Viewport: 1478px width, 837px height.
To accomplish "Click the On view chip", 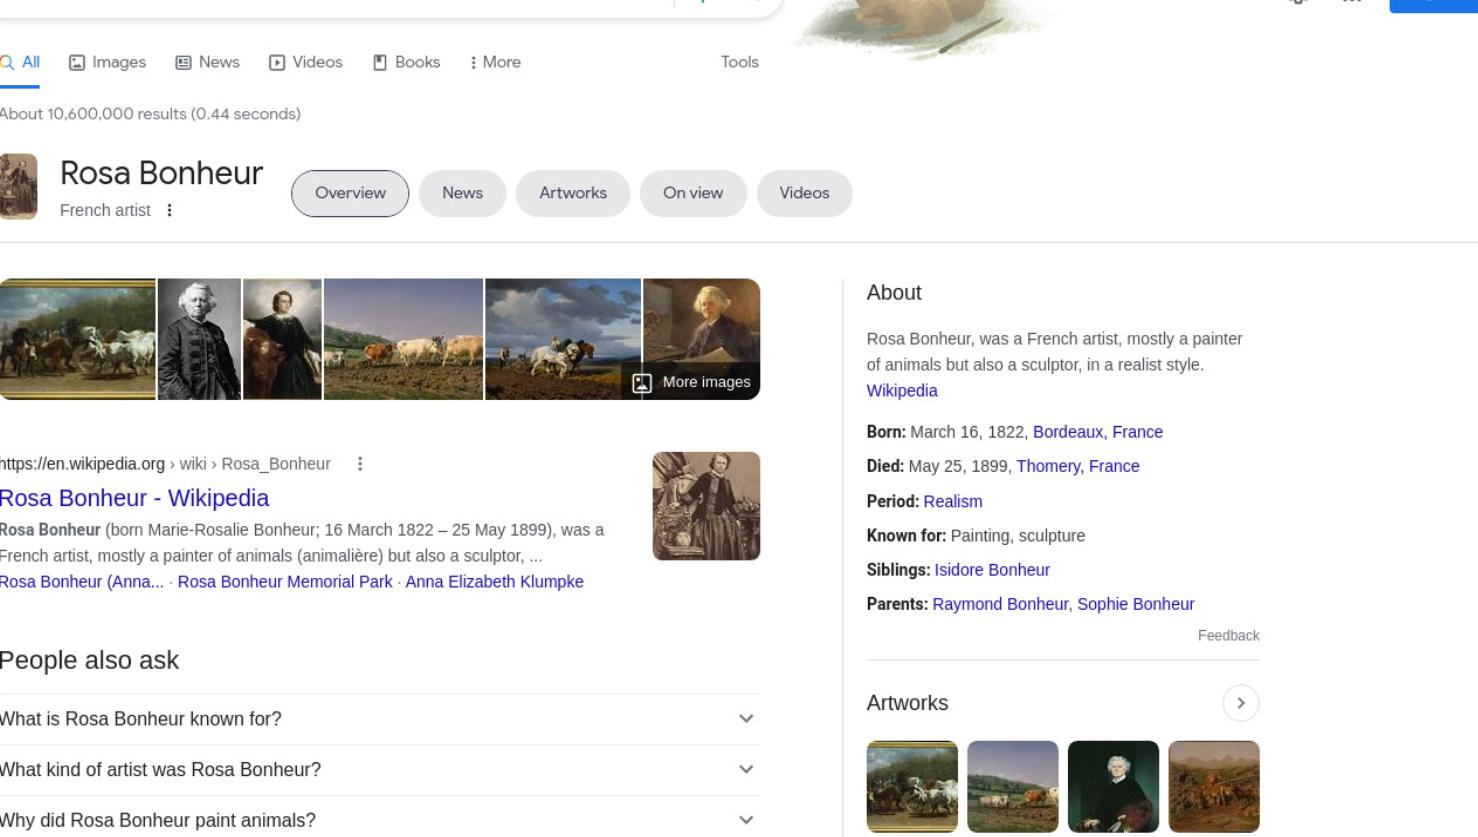I will 693,193.
